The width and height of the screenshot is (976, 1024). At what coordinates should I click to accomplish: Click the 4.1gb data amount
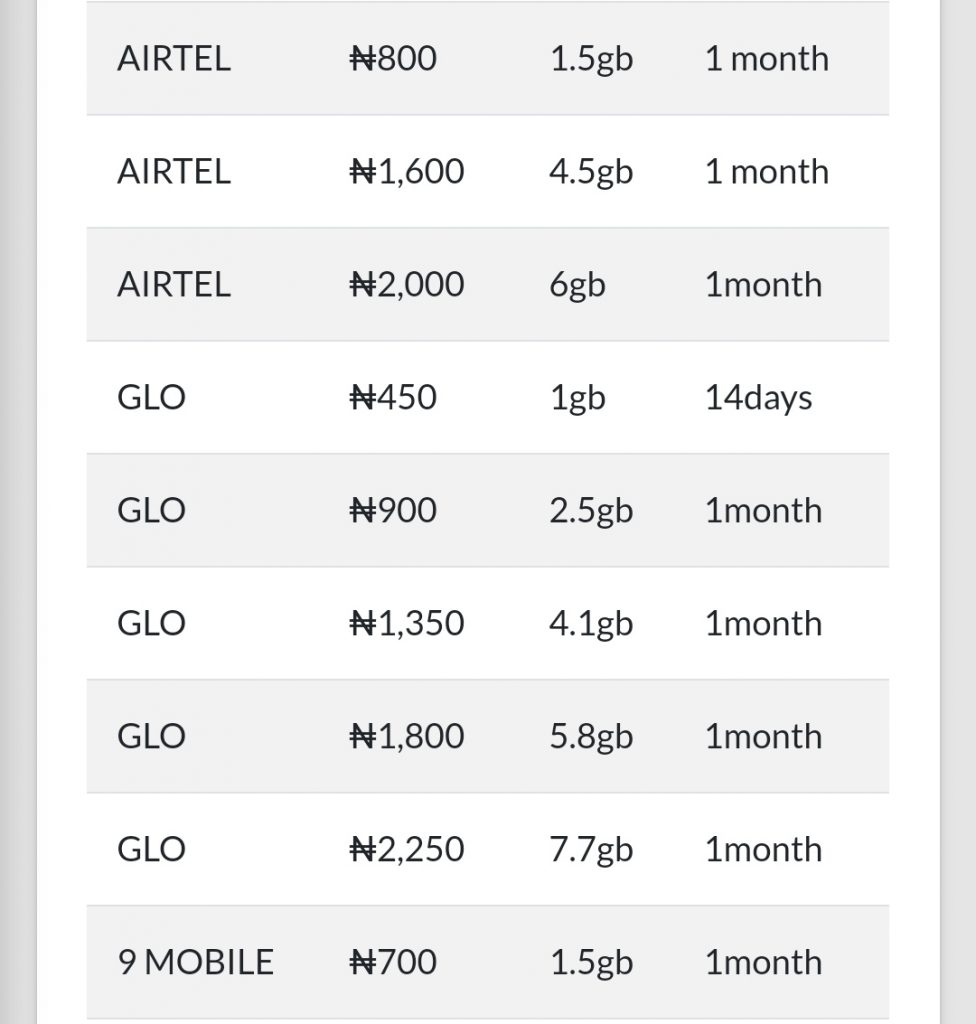(x=591, y=624)
